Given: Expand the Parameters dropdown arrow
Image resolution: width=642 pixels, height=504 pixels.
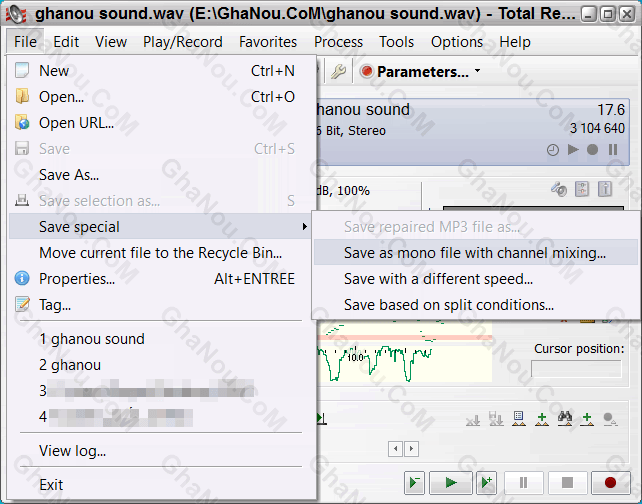Looking at the screenshot, I should [x=477, y=71].
